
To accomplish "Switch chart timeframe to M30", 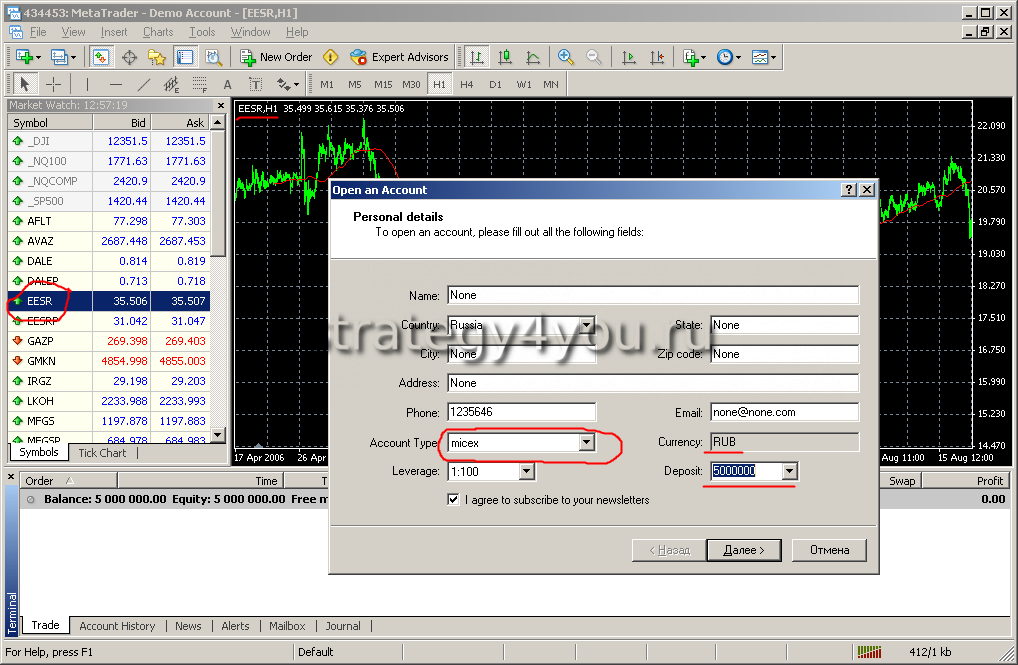I will [x=411, y=84].
